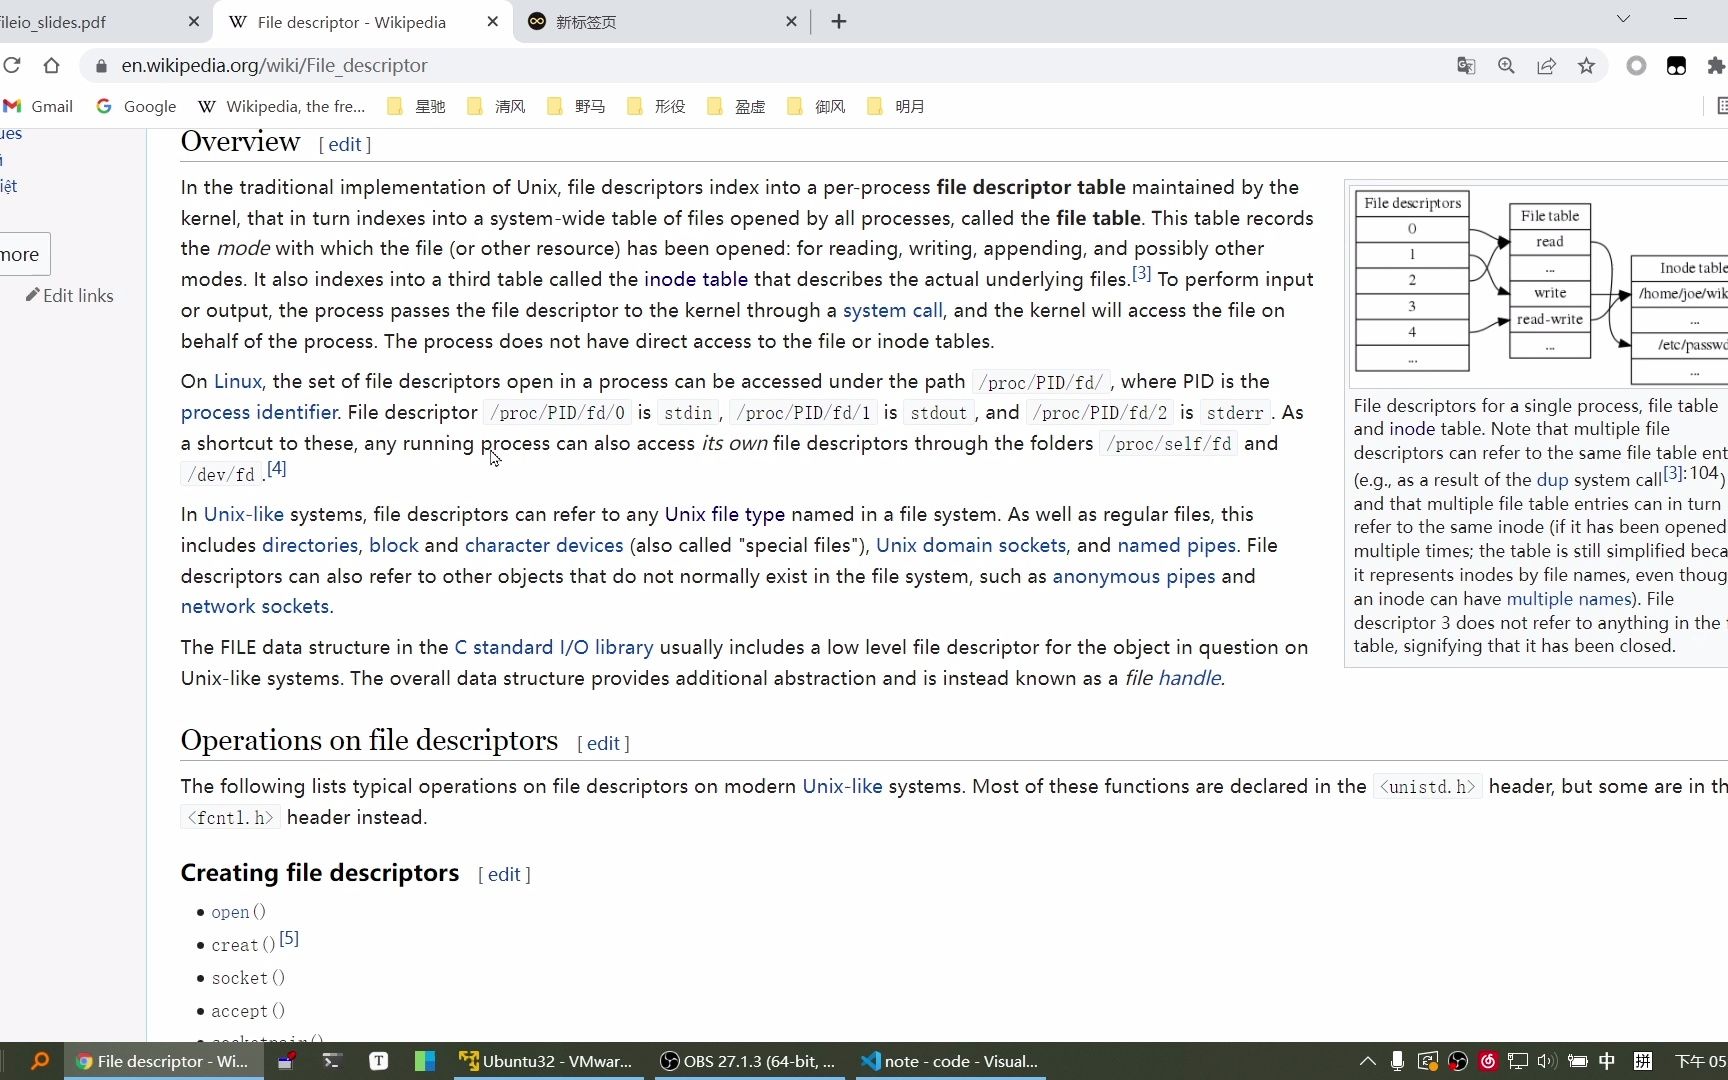Open Typora icon in taskbar
The width and height of the screenshot is (1728, 1080).
pyautogui.click(x=378, y=1061)
